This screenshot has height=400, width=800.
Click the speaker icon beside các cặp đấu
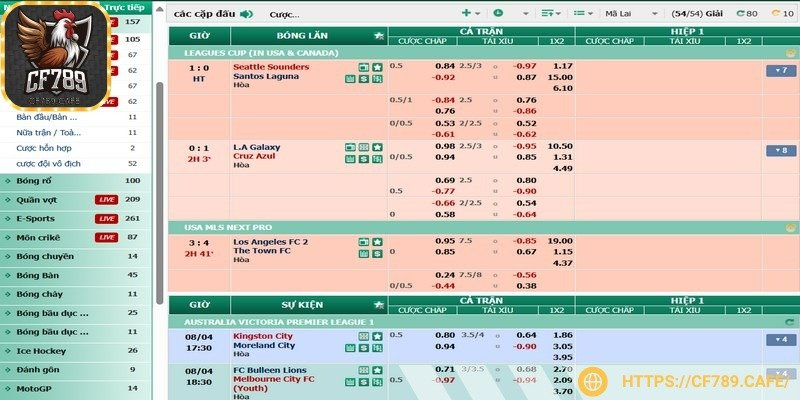[246, 14]
